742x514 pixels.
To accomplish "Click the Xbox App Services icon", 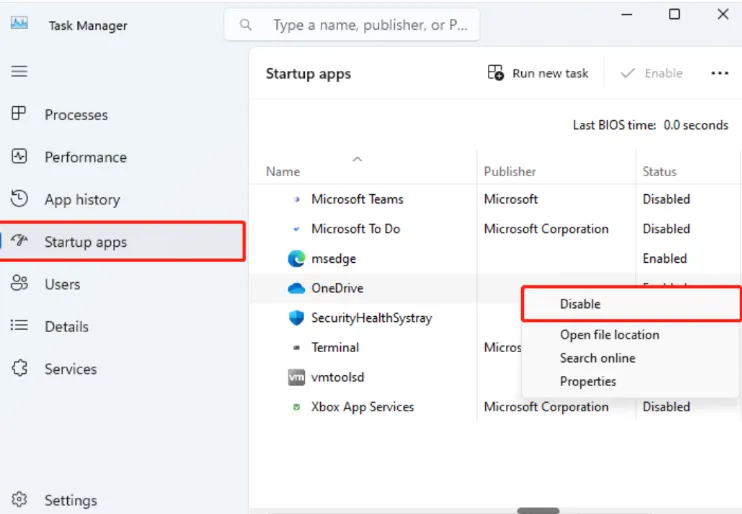I will click(297, 407).
